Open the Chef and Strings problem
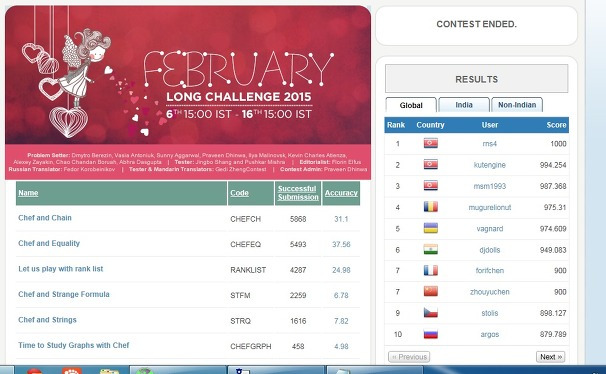This screenshot has height=374, width=606. 48,320
